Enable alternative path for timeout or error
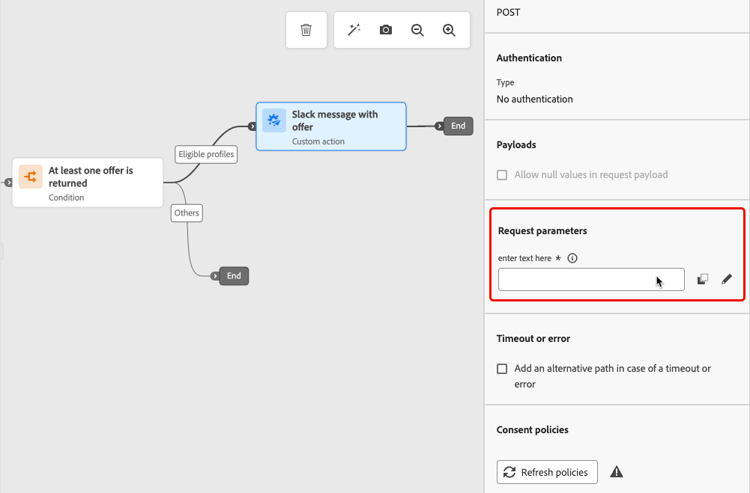The image size is (750, 493). pos(502,369)
